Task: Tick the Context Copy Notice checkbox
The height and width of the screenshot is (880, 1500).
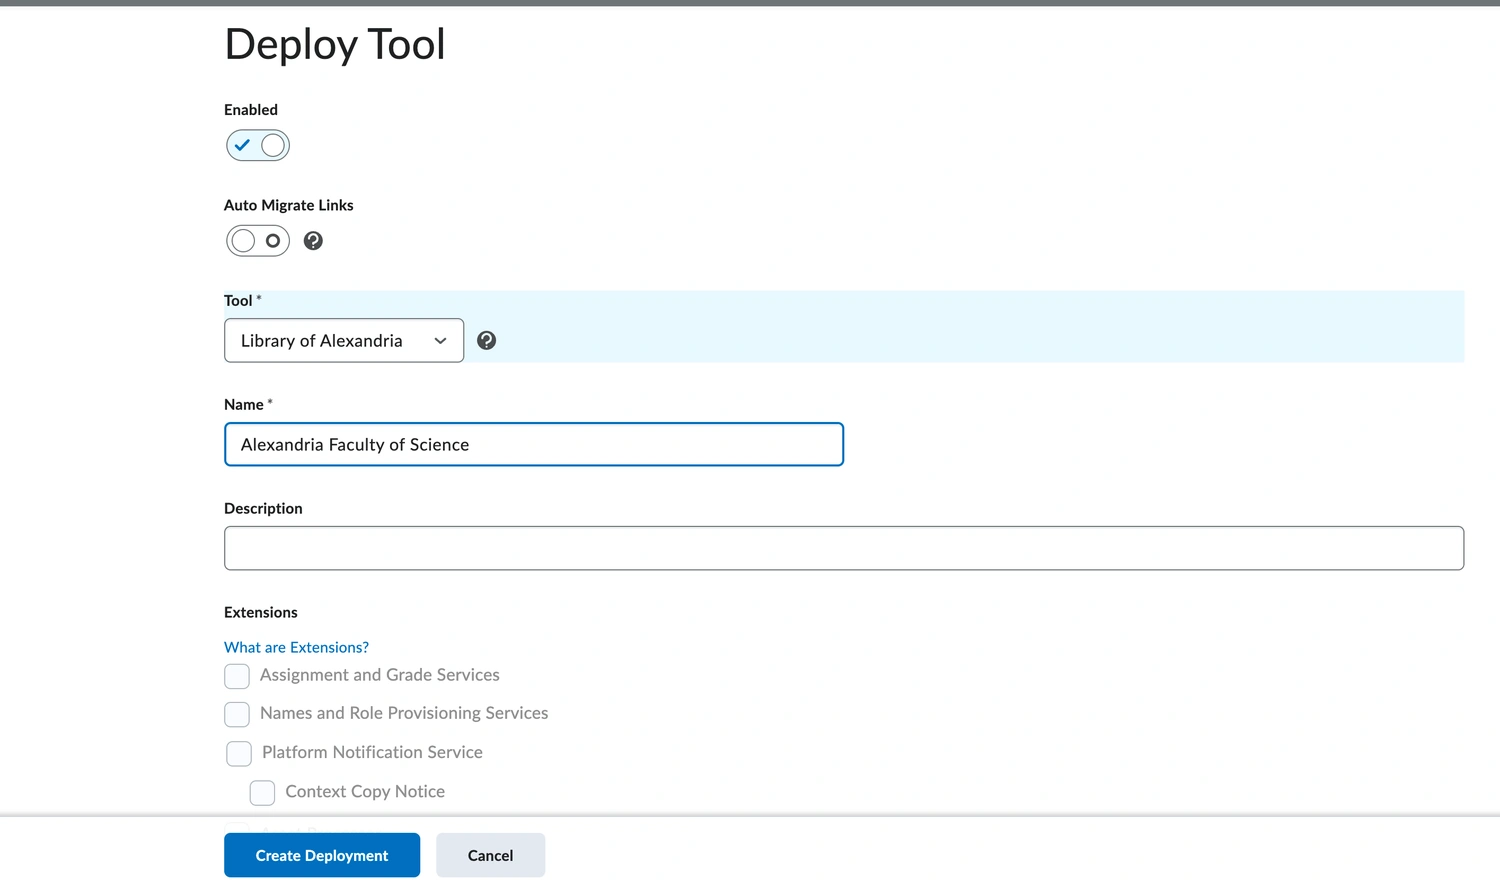Action: pyautogui.click(x=262, y=793)
